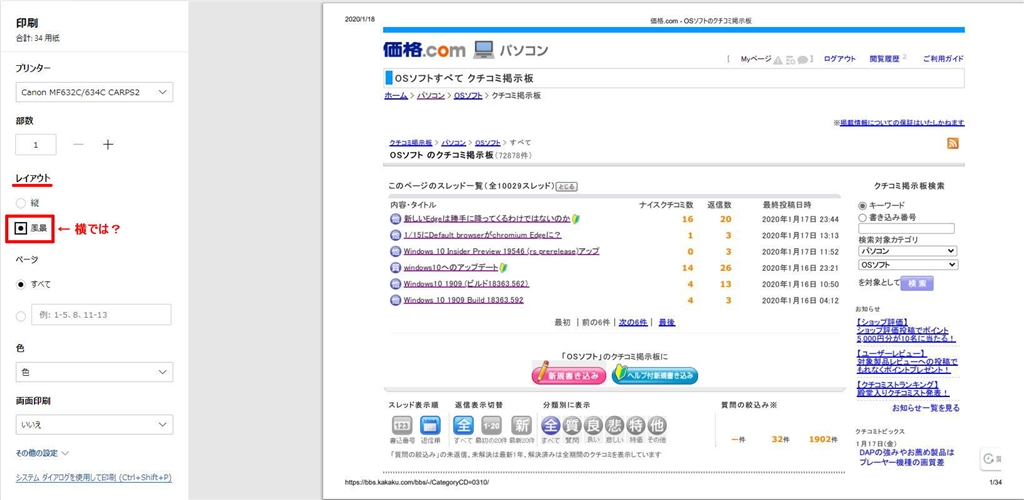Click the bulletin board search text field
Viewport: 1024px width, 500px height.
(906, 228)
